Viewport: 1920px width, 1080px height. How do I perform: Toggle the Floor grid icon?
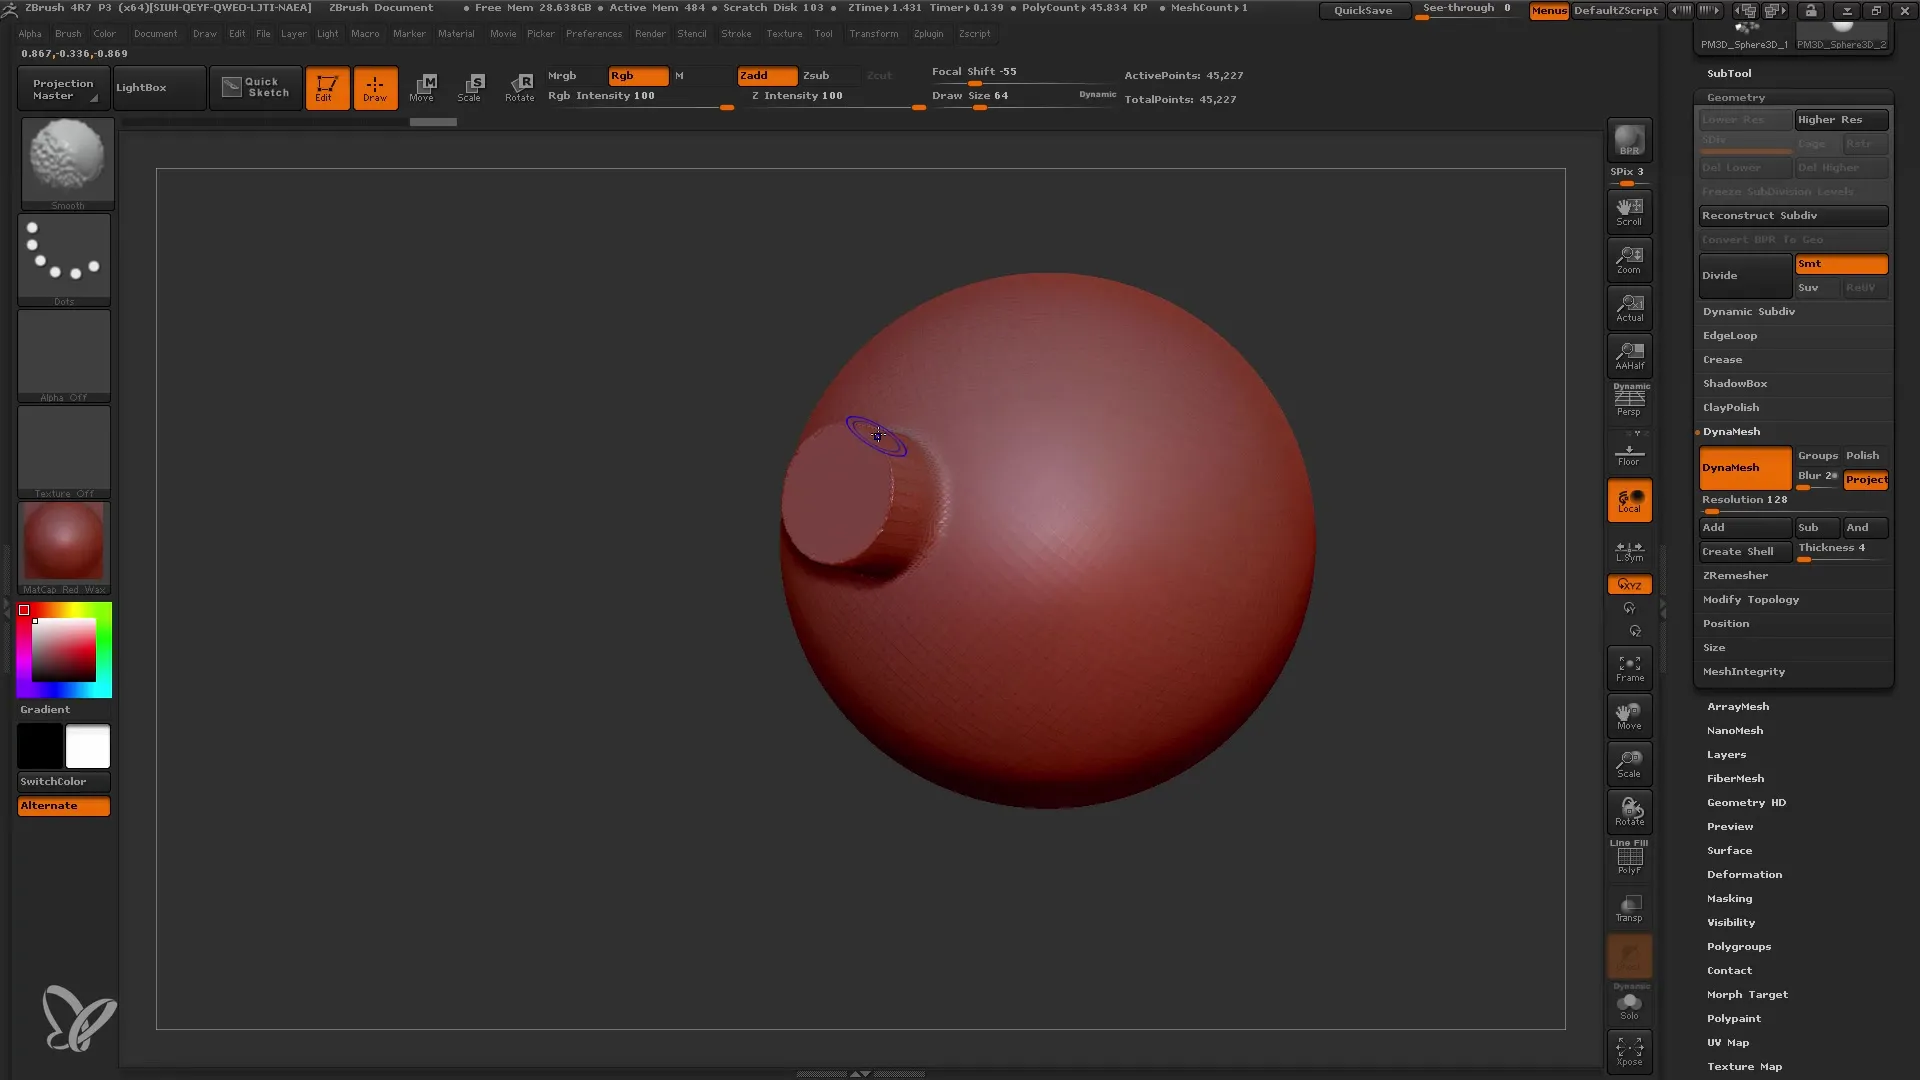coord(1629,451)
